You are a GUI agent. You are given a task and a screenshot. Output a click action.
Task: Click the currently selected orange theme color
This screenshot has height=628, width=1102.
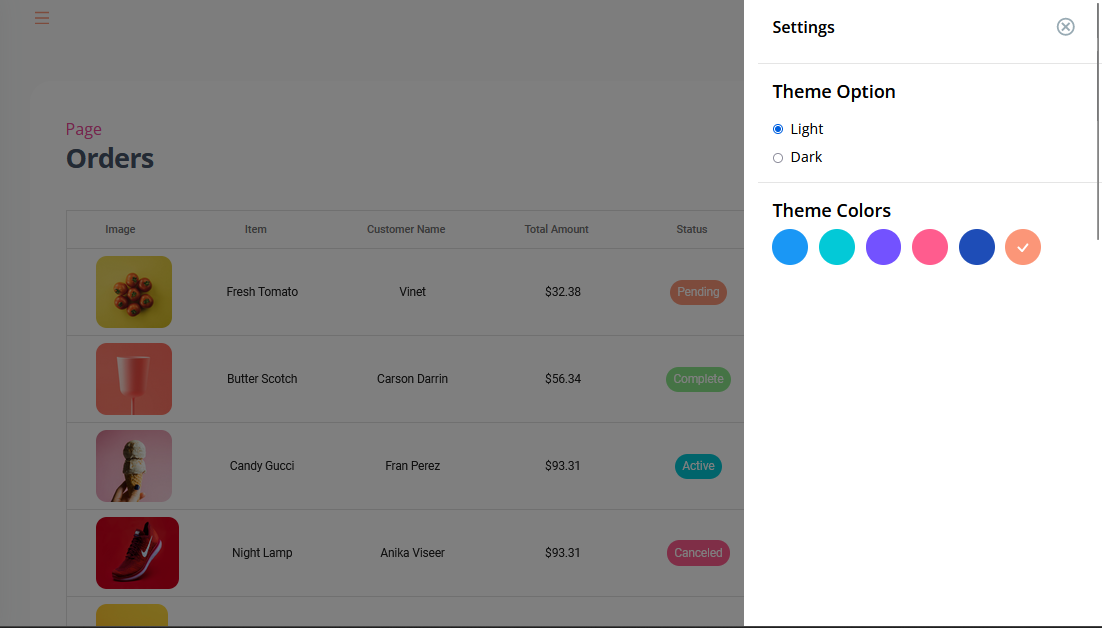(x=1023, y=247)
